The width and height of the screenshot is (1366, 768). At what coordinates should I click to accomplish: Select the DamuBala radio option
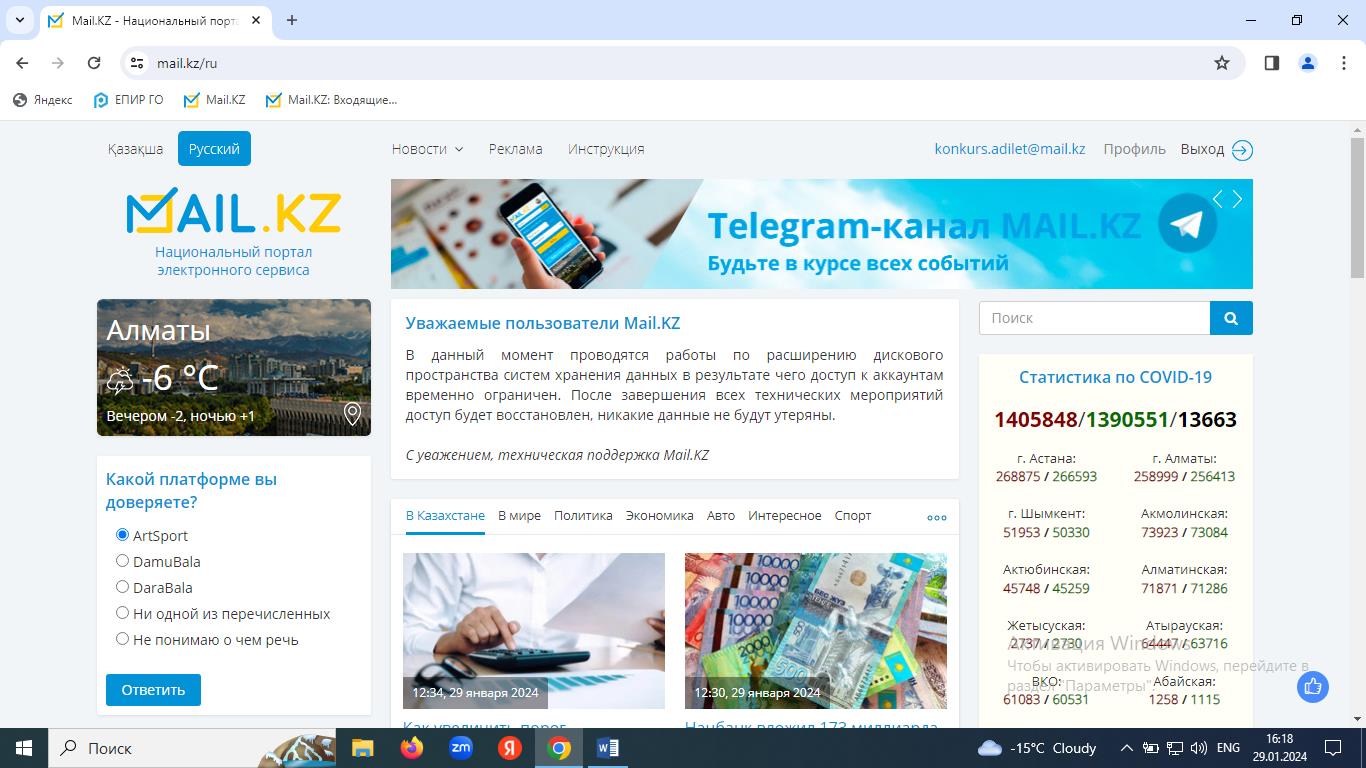coord(123,561)
